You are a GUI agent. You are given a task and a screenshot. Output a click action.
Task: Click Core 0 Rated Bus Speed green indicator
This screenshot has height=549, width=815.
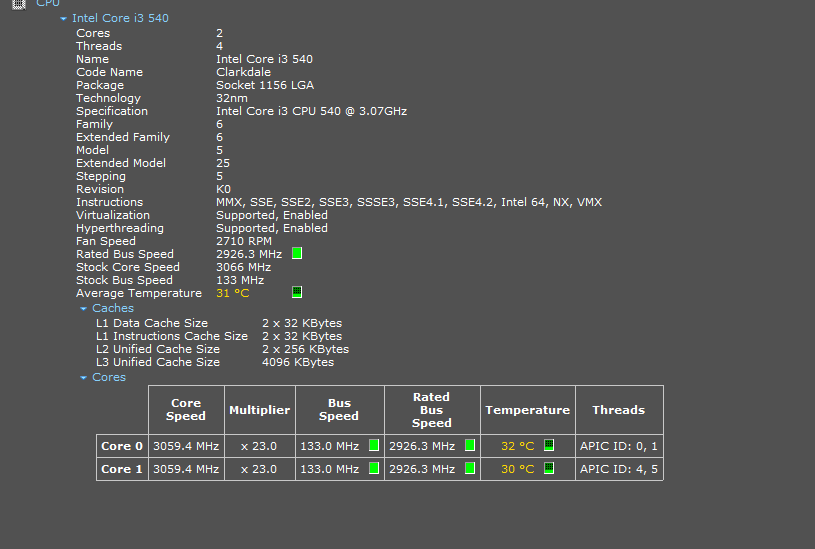coord(470,445)
